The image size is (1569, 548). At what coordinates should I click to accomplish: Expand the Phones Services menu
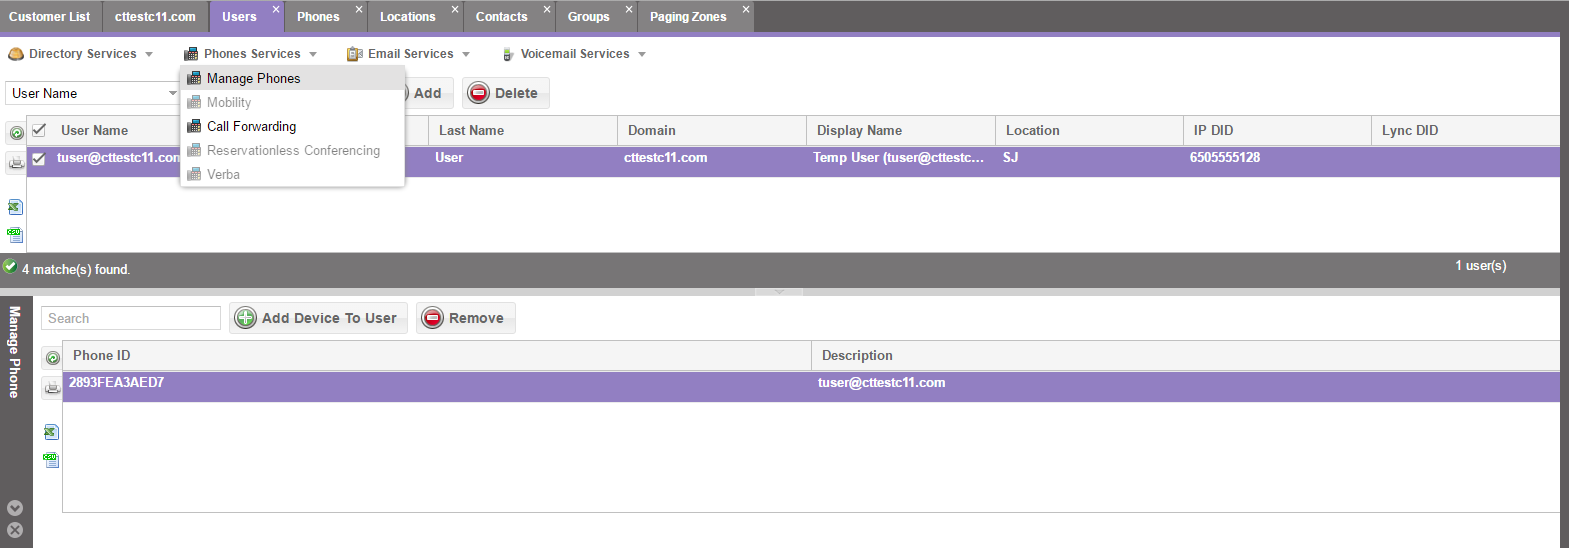pyautogui.click(x=313, y=54)
